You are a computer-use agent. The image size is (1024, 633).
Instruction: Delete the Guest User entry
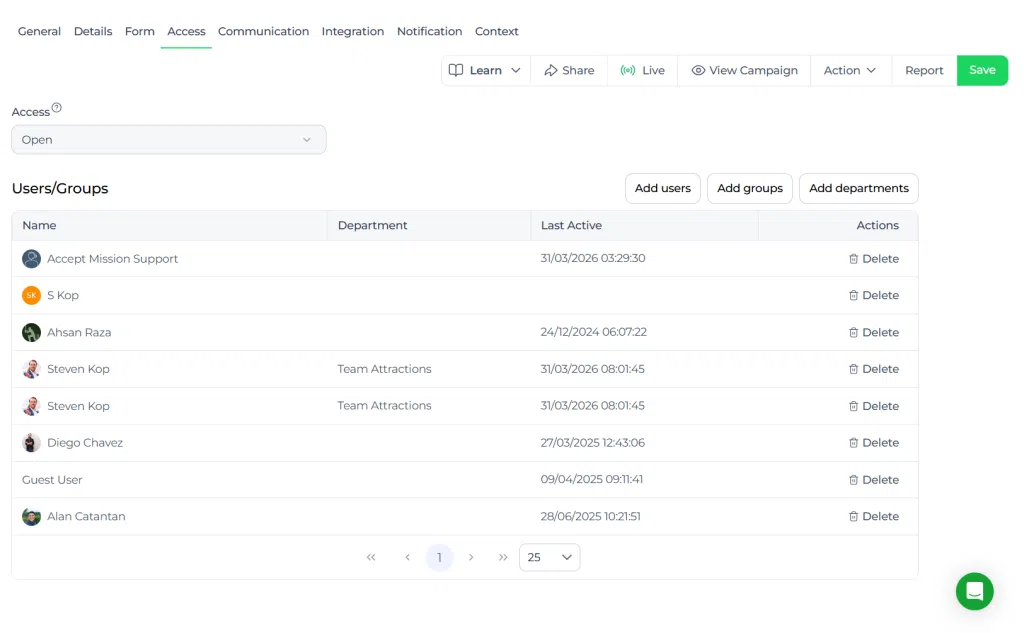click(874, 480)
